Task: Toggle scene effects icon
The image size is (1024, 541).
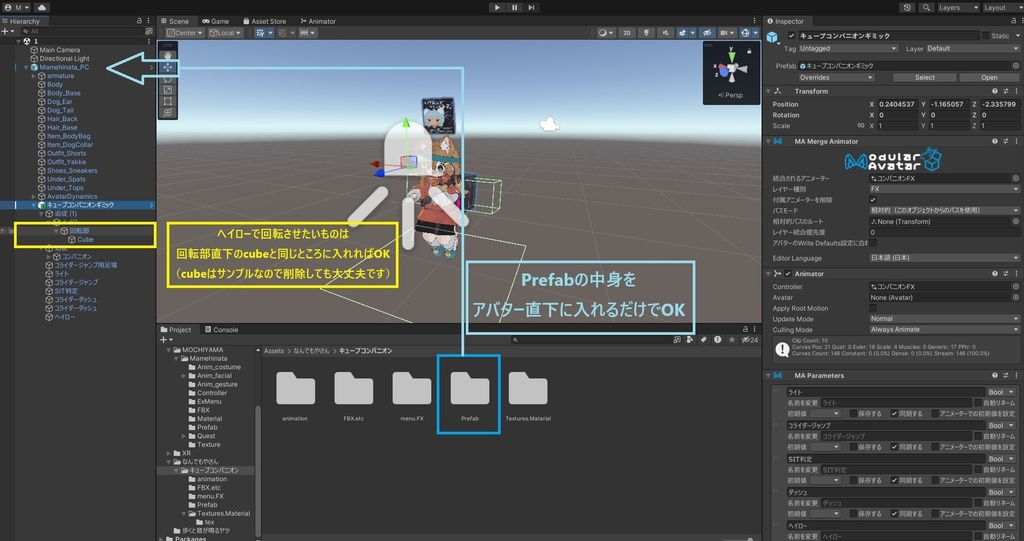Action: click(x=682, y=33)
